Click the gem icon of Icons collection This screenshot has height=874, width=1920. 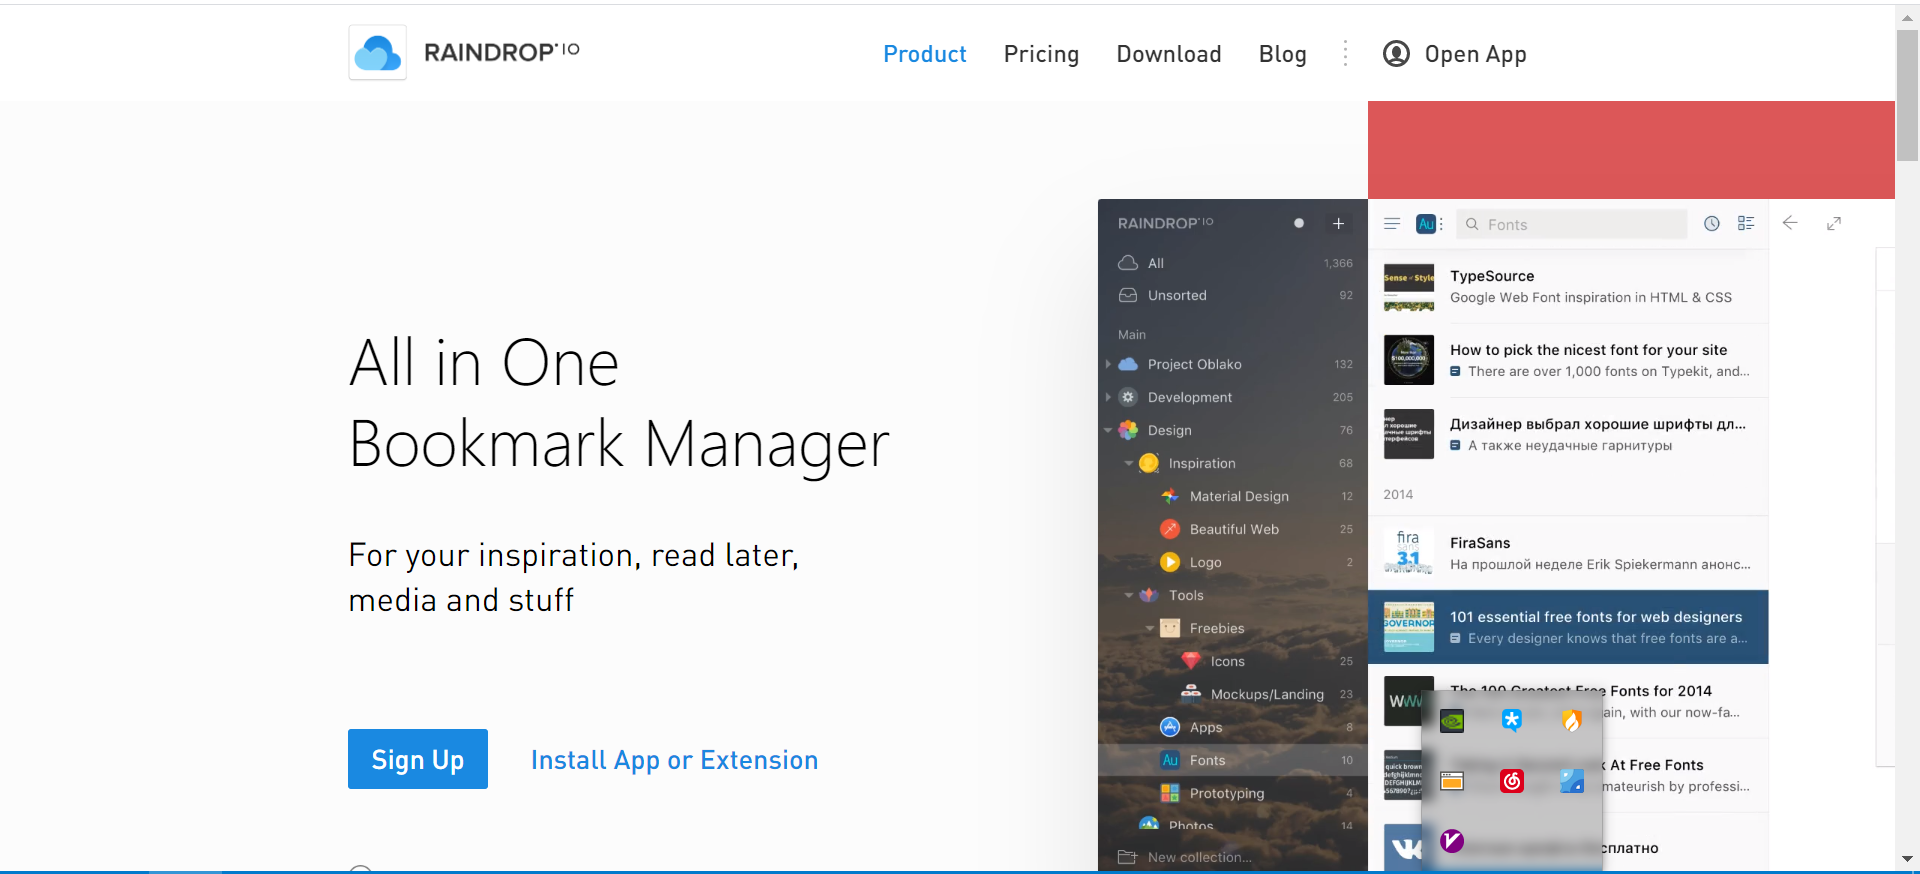[x=1191, y=661]
